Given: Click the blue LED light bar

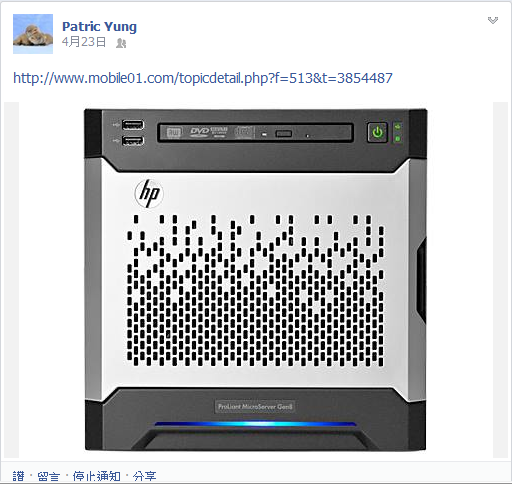Looking at the screenshot, I should pyautogui.click(x=255, y=424).
